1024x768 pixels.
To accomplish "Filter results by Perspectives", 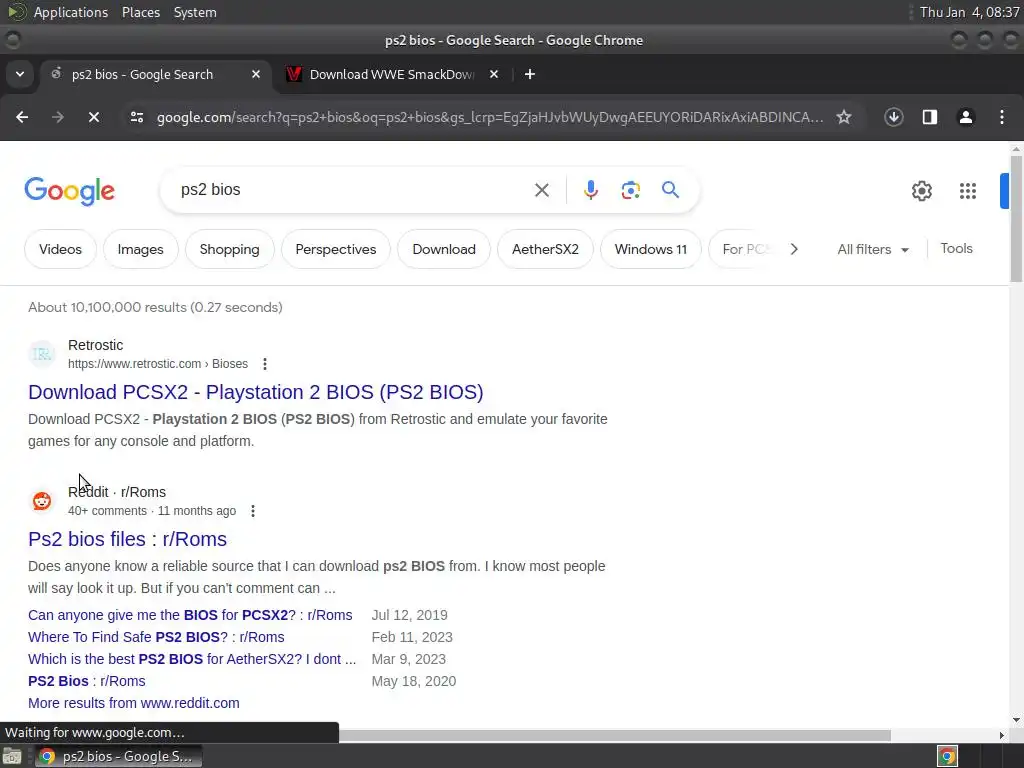I will pyautogui.click(x=336, y=249).
